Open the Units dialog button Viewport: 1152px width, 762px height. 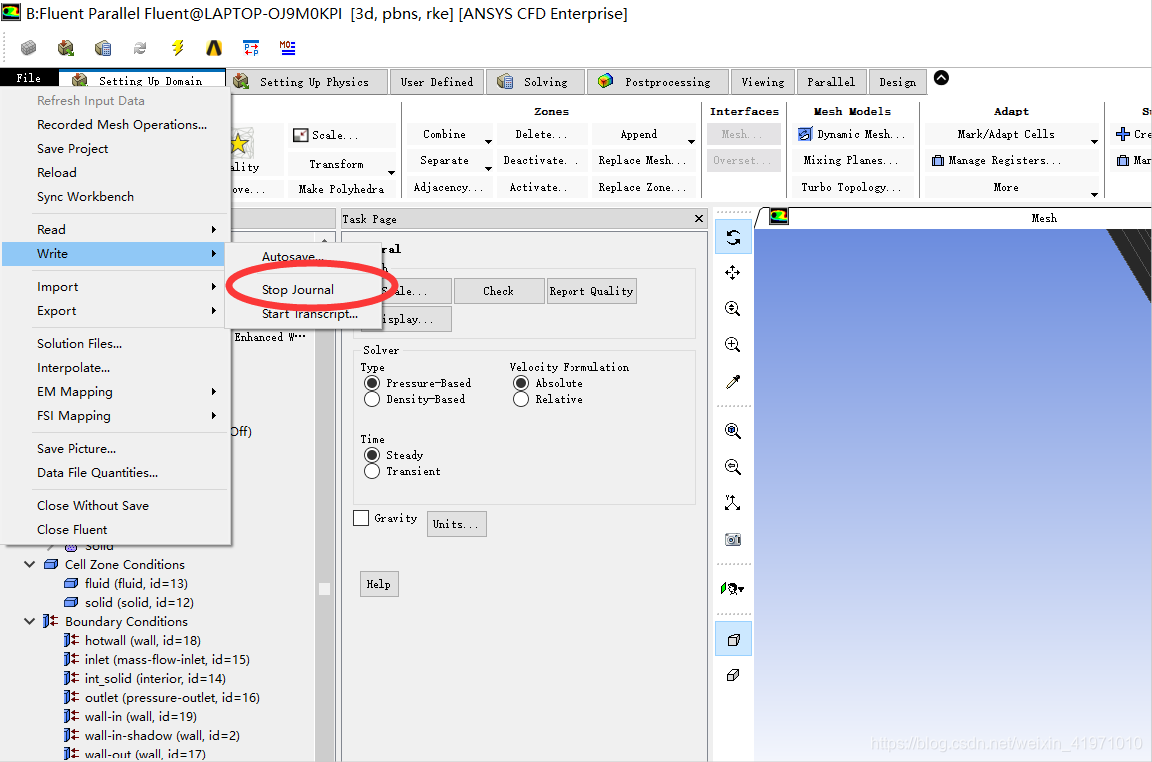pos(456,524)
